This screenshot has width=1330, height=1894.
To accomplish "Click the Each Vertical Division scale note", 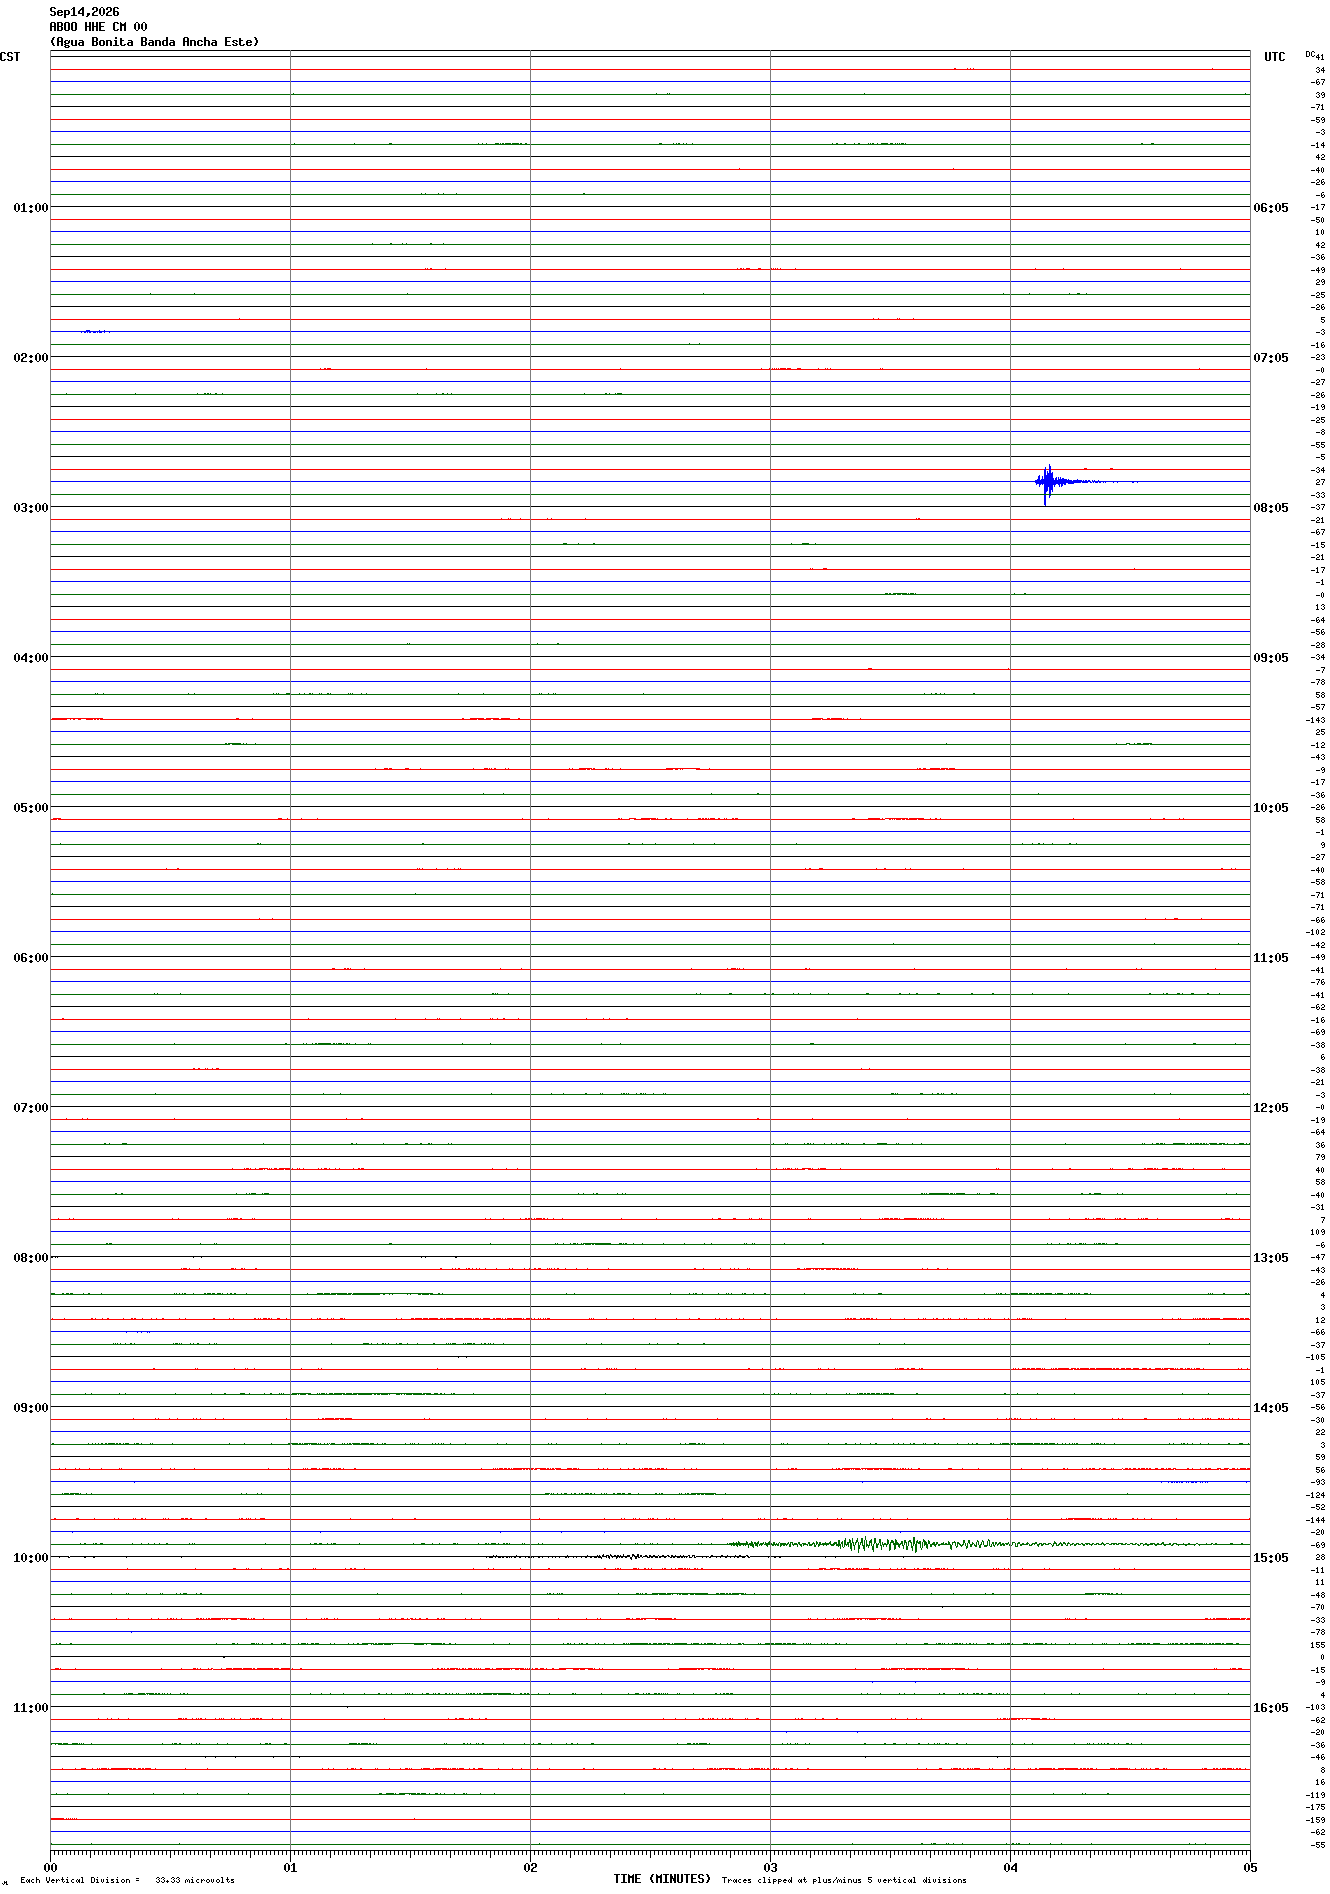I will point(127,1880).
